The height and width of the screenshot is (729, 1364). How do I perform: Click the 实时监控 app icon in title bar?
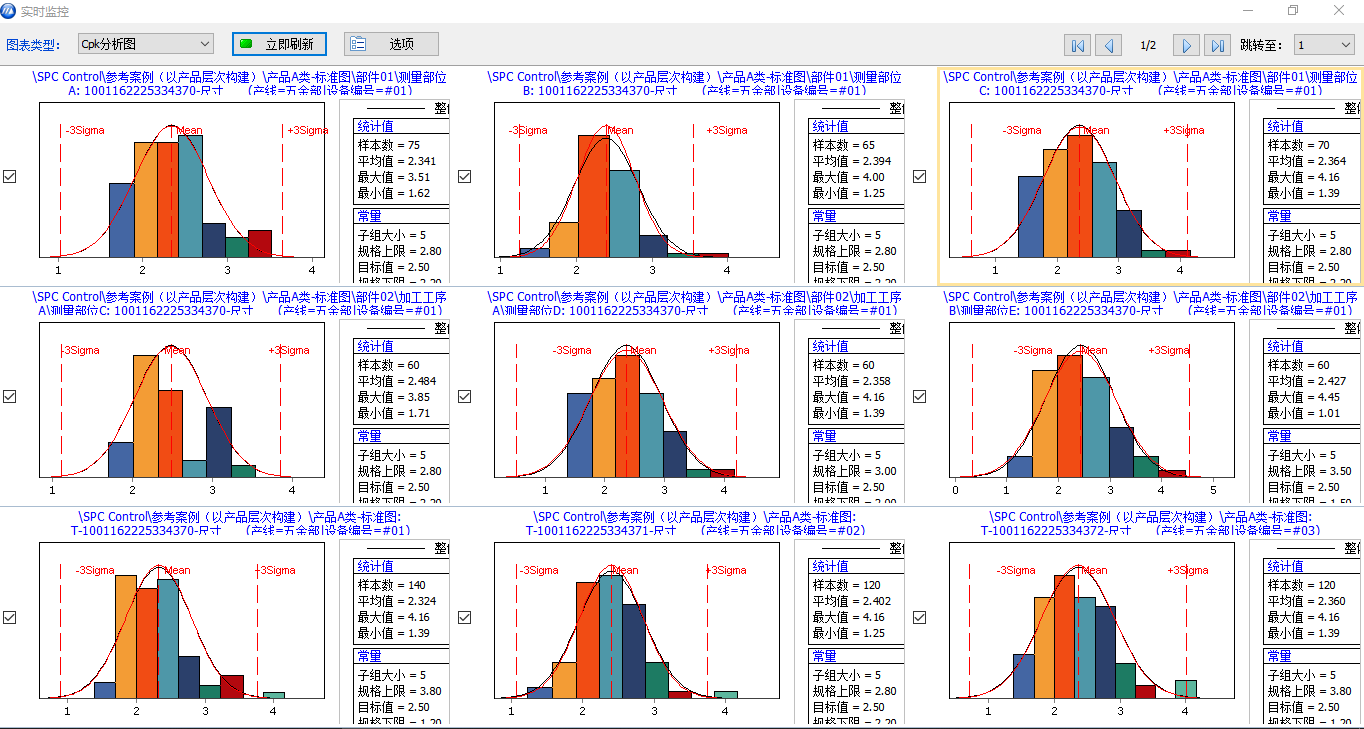pos(9,10)
